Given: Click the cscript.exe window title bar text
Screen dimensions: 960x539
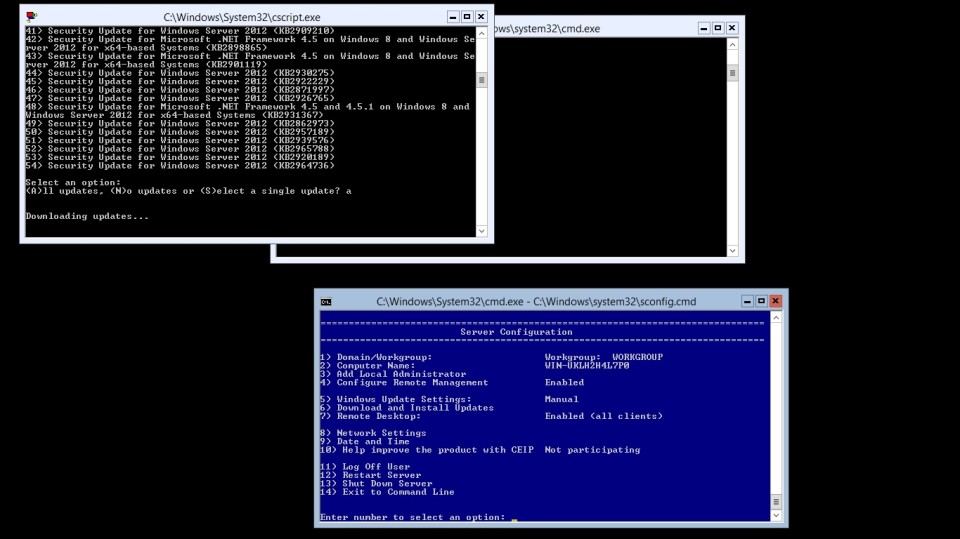Looking at the screenshot, I should click(242, 17).
